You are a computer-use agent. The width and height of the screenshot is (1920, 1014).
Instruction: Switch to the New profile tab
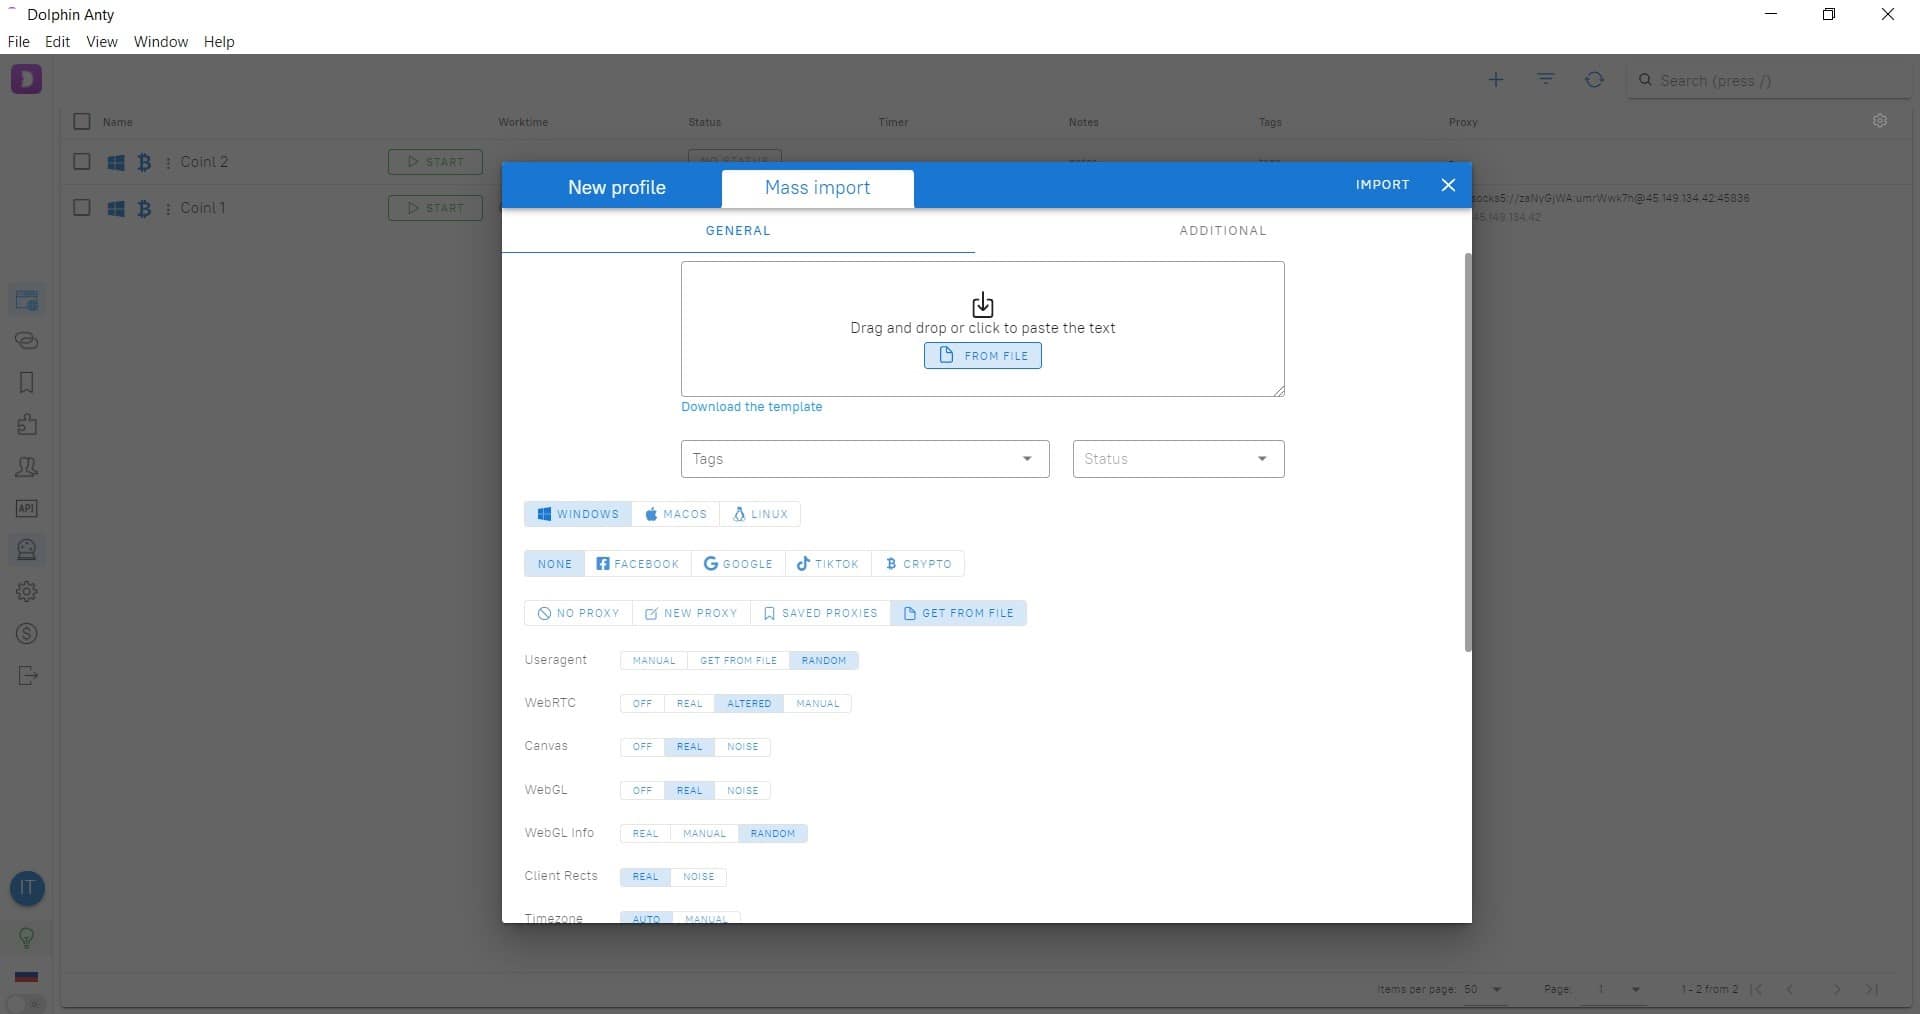point(616,188)
